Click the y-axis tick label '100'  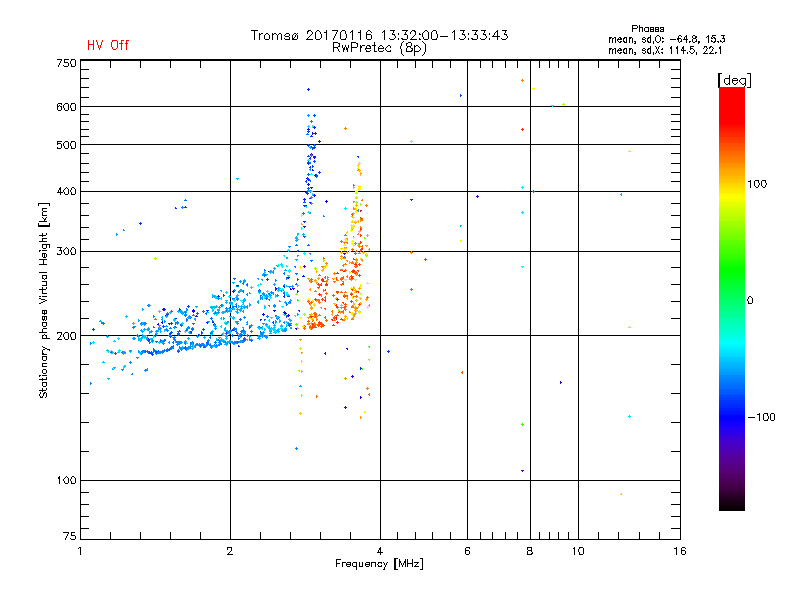pyautogui.click(x=66, y=481)
